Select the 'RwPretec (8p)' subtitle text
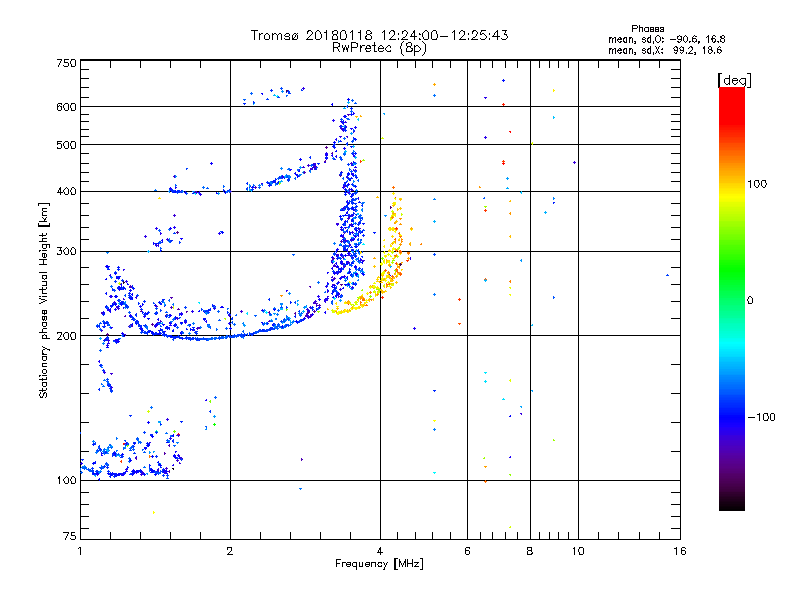This screenshot has width=800, height=600. 379,48
